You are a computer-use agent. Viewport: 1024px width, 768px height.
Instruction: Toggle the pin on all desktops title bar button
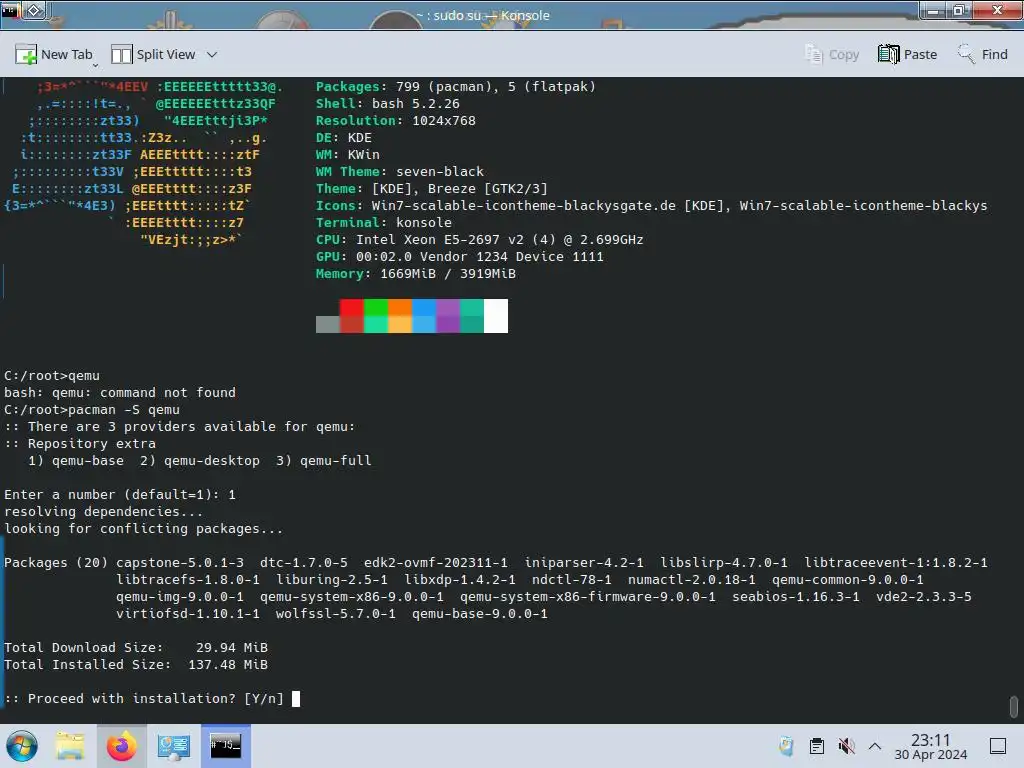click(34, 10)
